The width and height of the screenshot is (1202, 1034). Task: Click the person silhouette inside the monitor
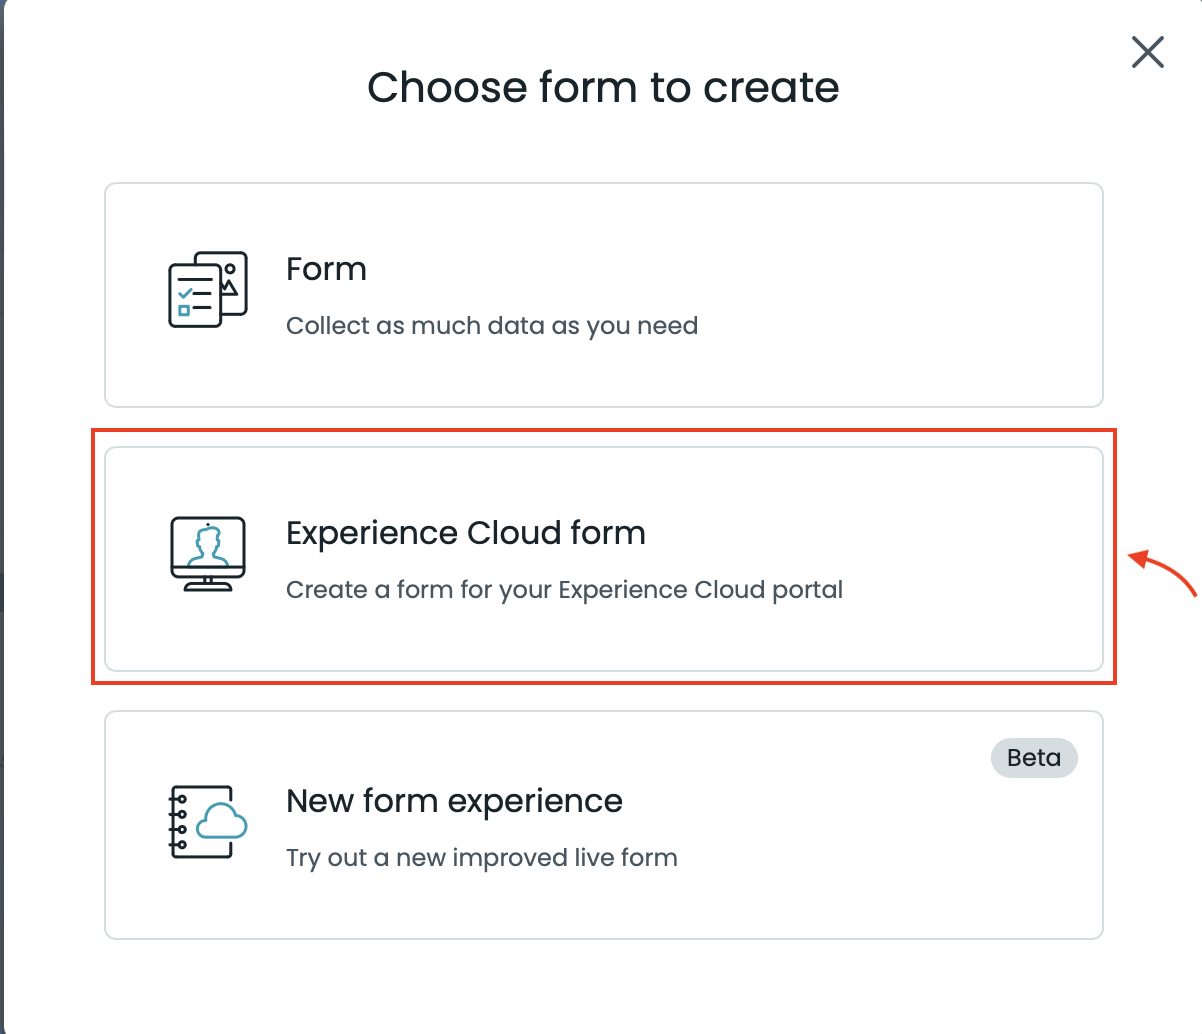[x=208, y=545]
